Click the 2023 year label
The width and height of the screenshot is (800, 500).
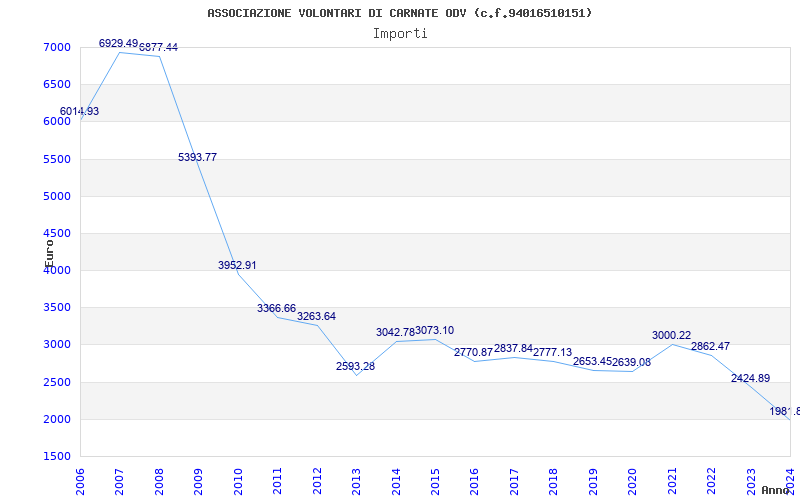point(751,481)
